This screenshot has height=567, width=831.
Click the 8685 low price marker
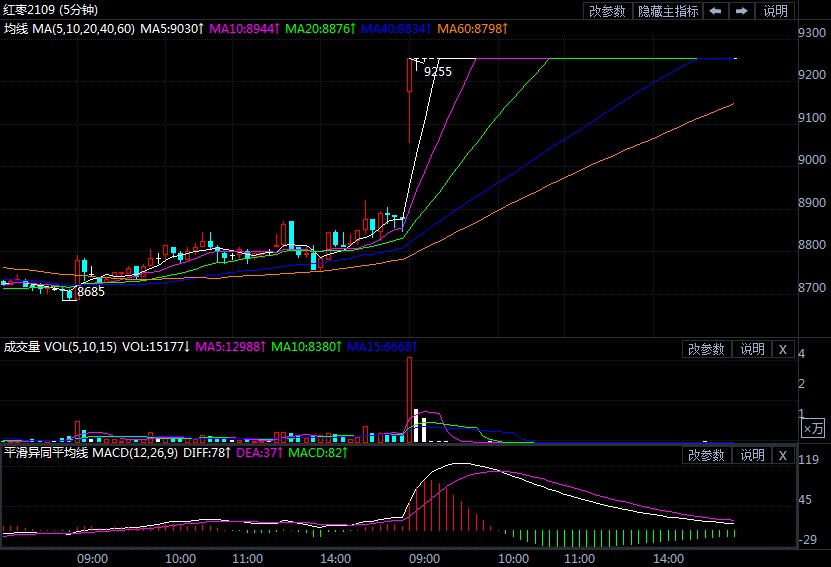(90, 292)
